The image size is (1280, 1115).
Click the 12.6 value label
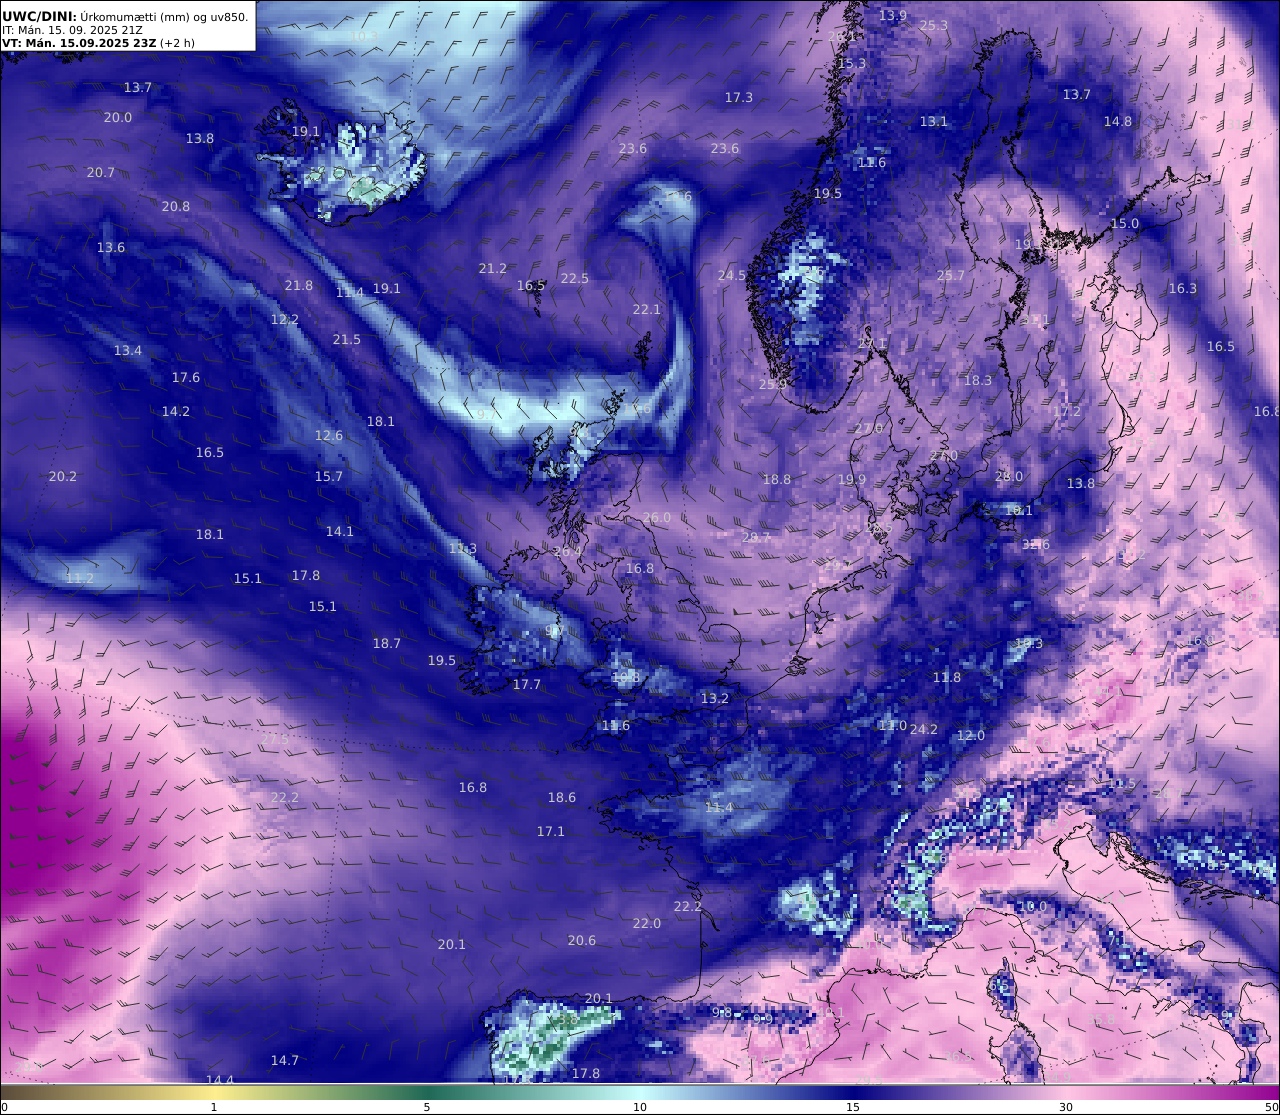click(329, 436)
